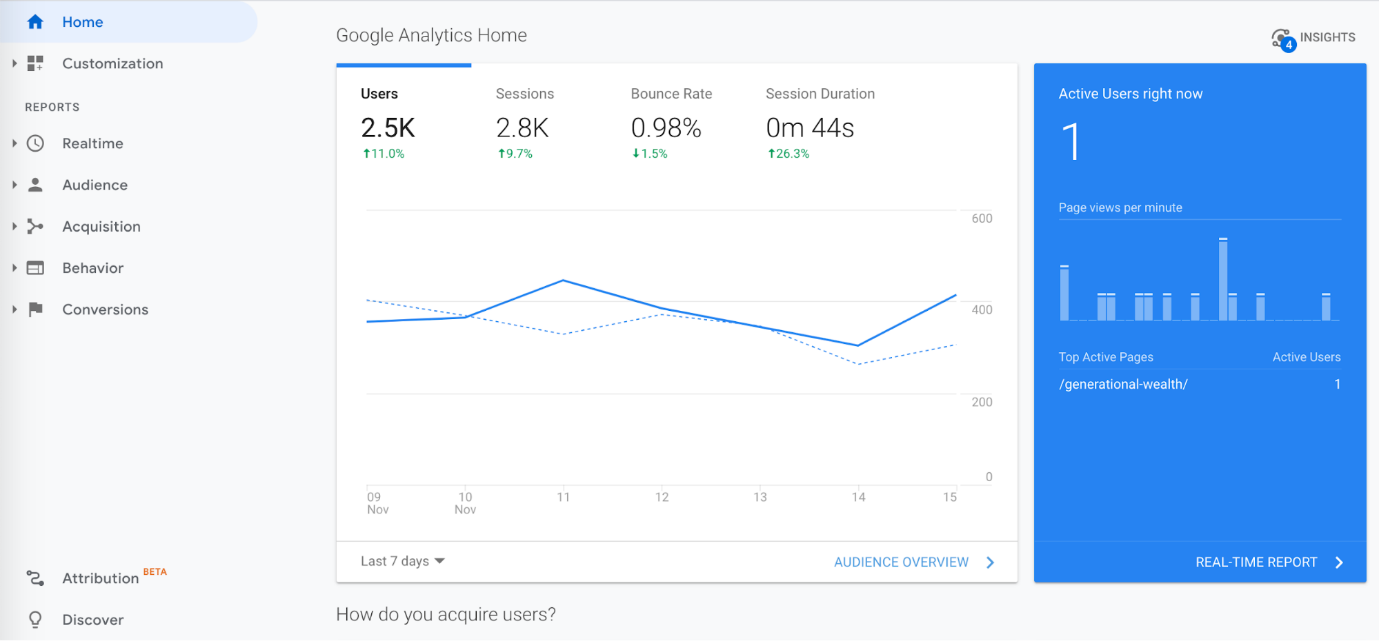Expand the Conversions section arrow
Screen dimensions: 1379x641
point(14,310)
